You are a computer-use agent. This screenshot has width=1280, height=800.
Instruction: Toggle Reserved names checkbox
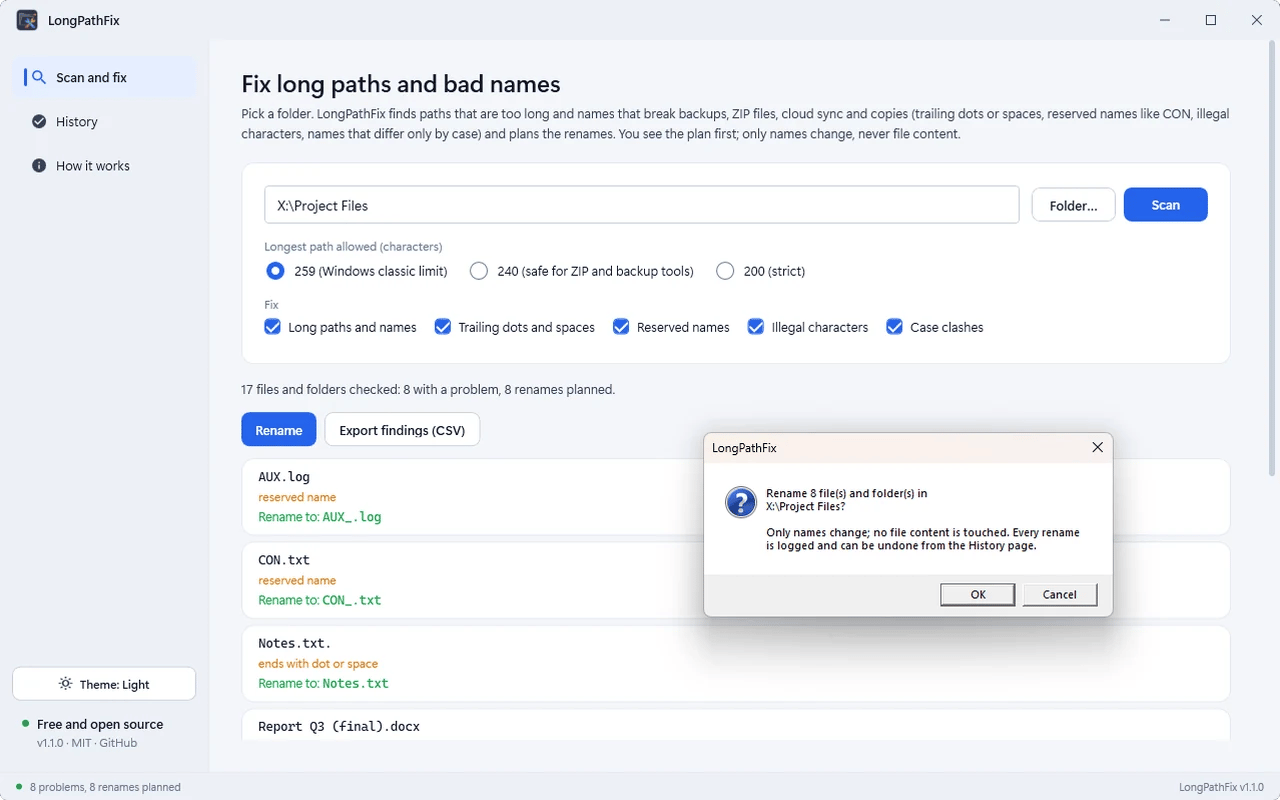point(671,327)
